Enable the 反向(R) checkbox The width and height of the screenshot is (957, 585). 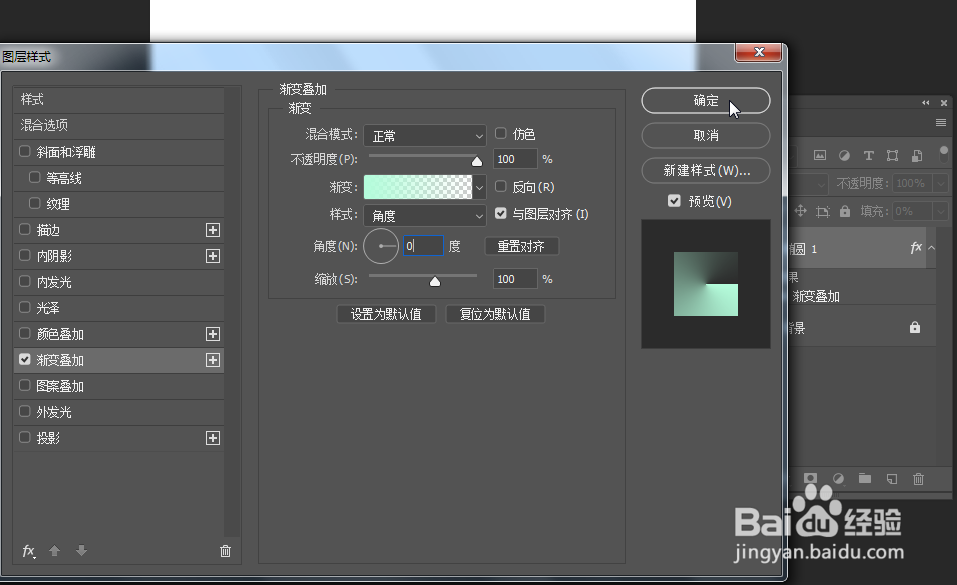coord(500,187)
